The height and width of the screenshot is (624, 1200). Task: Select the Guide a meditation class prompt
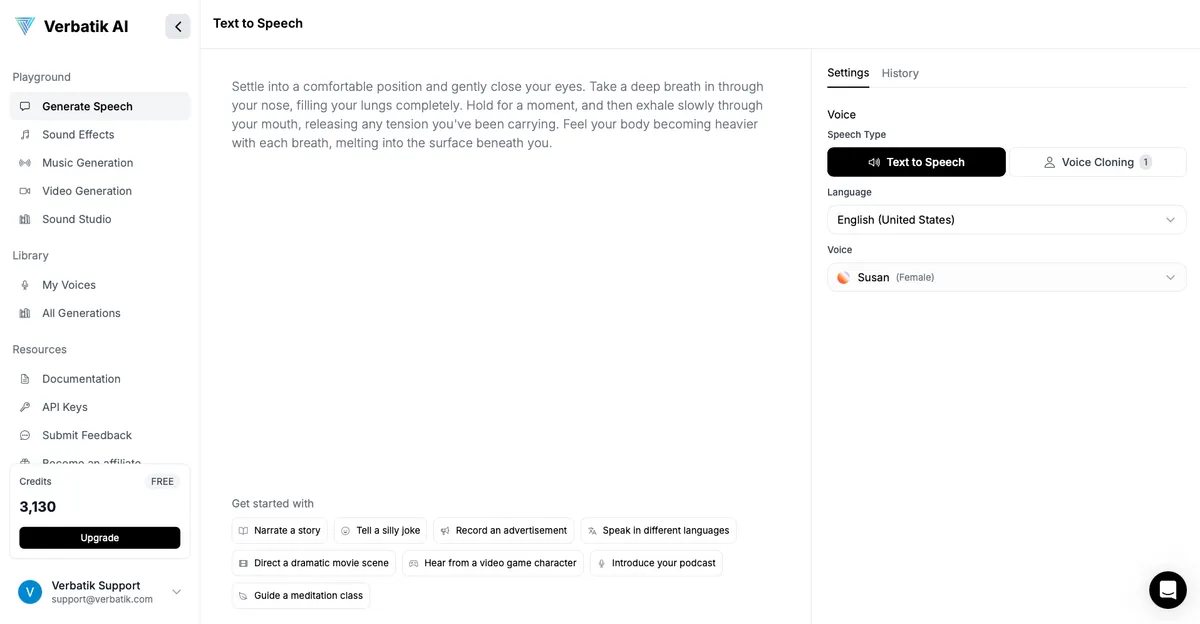click(301, 595)
